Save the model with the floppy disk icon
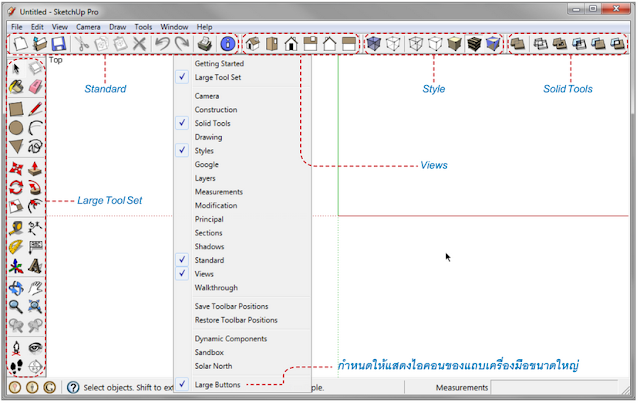Image resolution: width=640 pixels, height=403 pixels. tap(59, 44)
